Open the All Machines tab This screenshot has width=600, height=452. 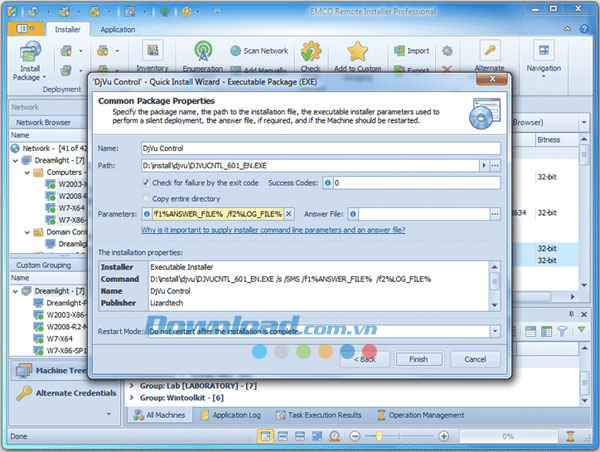[x=159, y=415]
